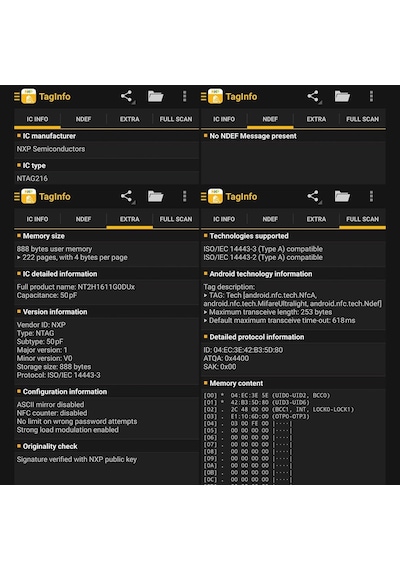Switch to the EXTRA tab above IC manufacturer
Viewport: 400px width, 570px height.
pos(129,119)
